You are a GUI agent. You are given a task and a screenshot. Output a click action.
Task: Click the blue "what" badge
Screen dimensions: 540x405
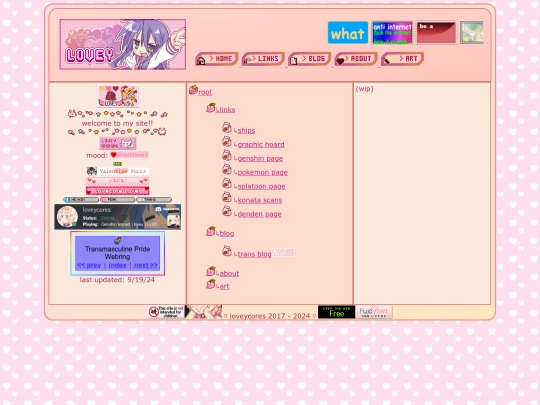348,33
